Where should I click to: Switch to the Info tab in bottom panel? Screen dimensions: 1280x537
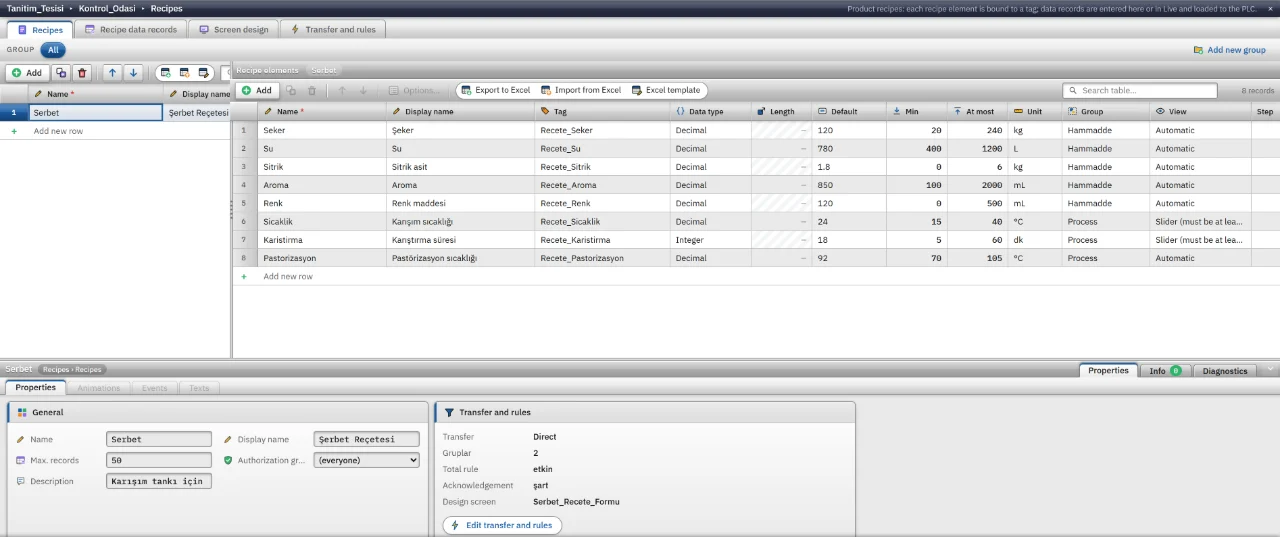1165,371
